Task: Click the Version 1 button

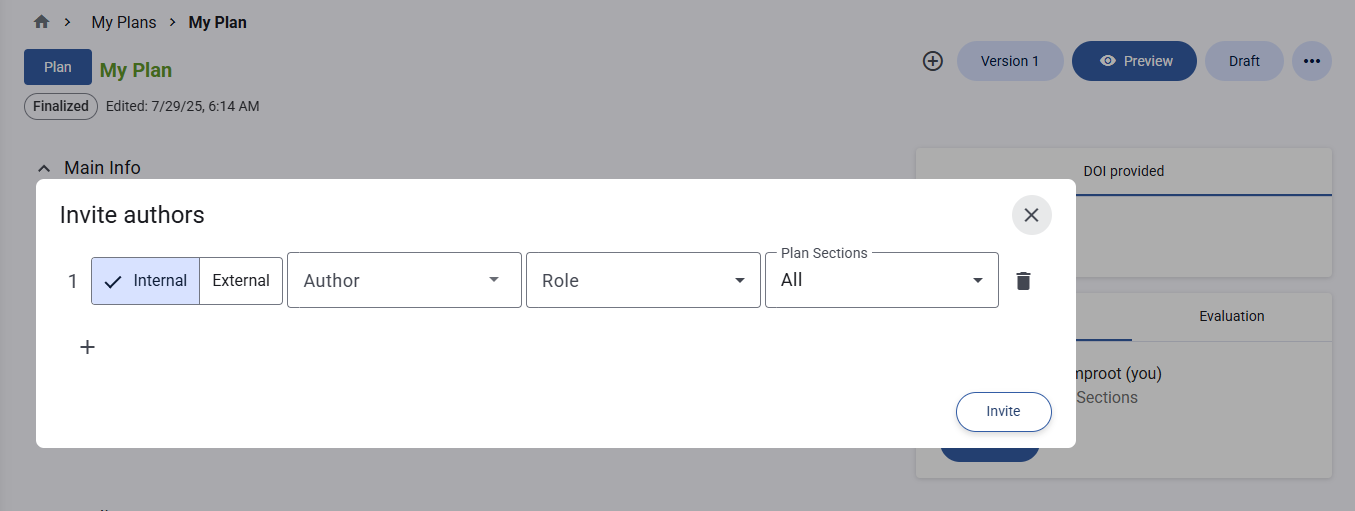Action: 1009,61
